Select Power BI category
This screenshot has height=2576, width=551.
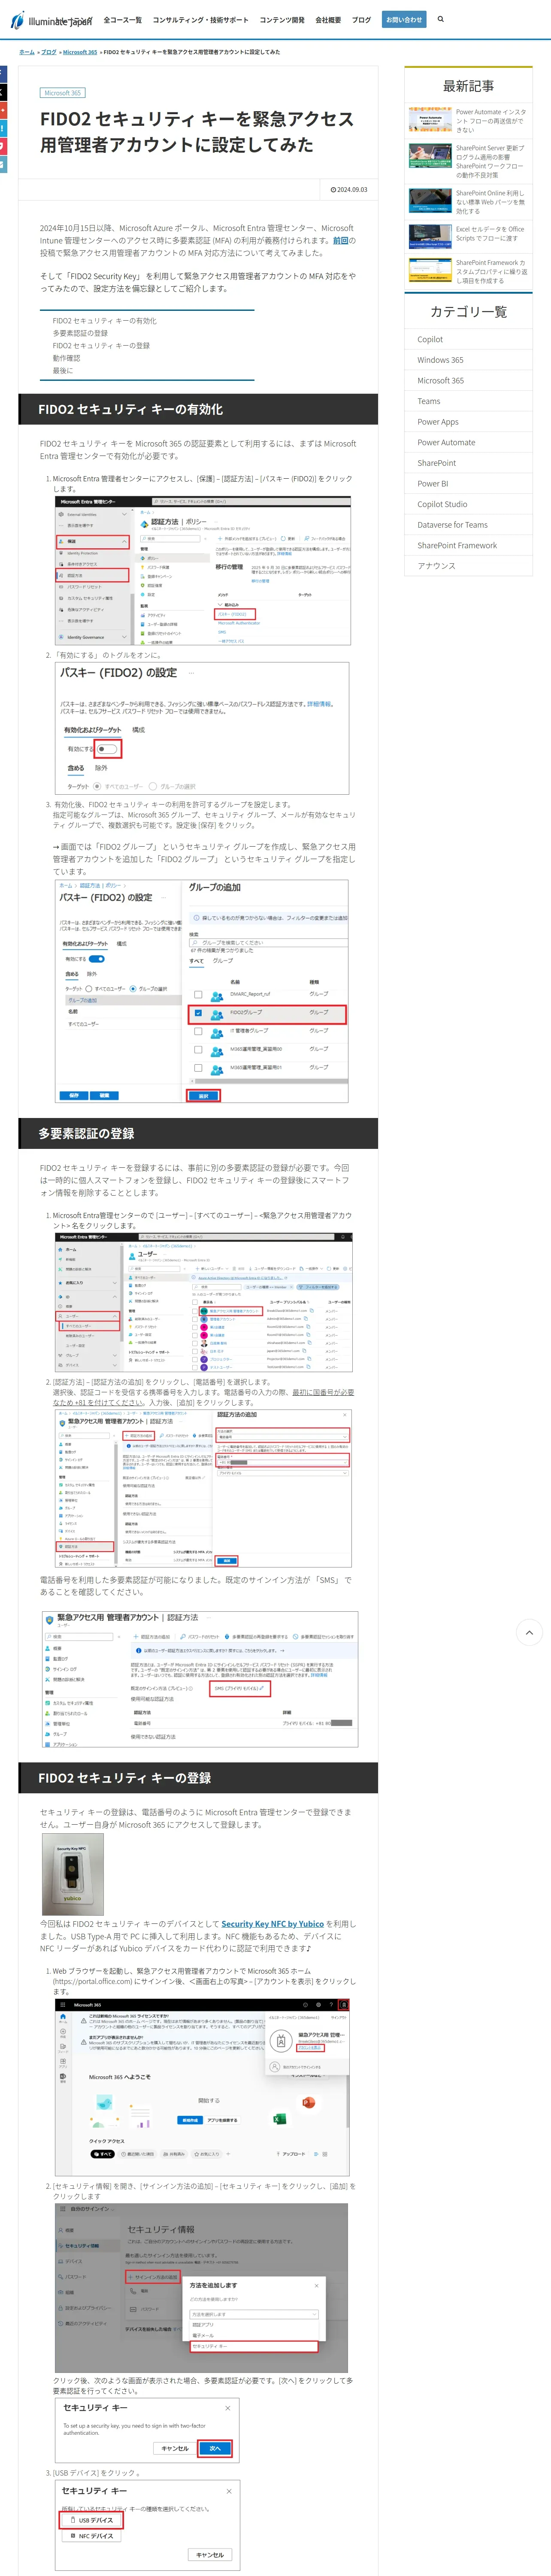click(468, 484)
